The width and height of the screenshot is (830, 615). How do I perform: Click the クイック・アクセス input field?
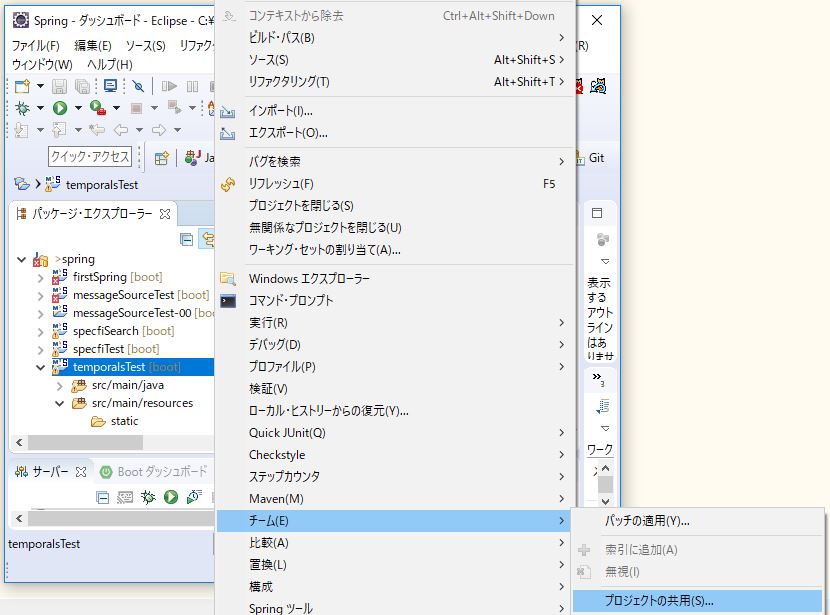click(x=90, y=157)
